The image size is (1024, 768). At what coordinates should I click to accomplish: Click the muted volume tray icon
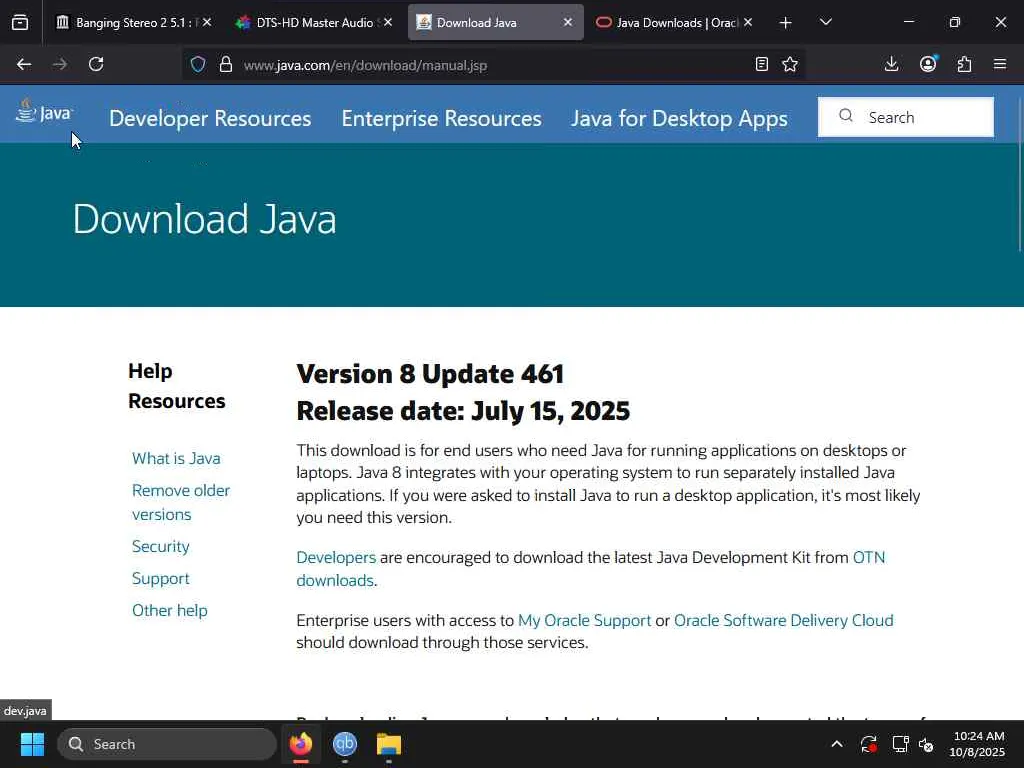pos(926,744)
